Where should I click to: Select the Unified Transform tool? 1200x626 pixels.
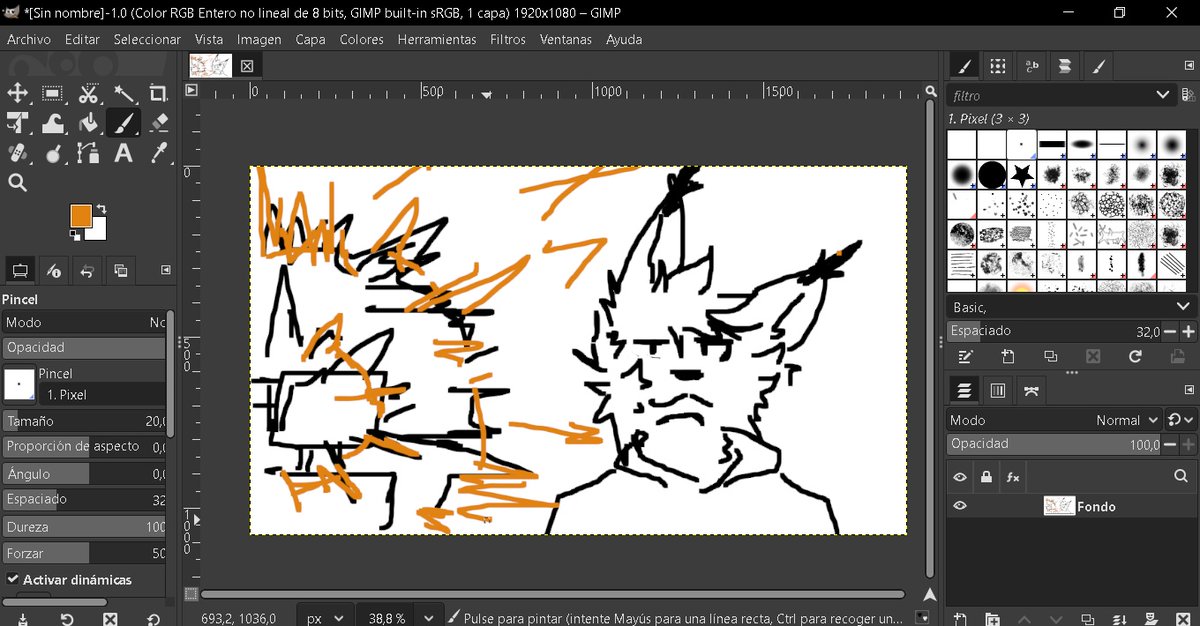coord(18,123)
